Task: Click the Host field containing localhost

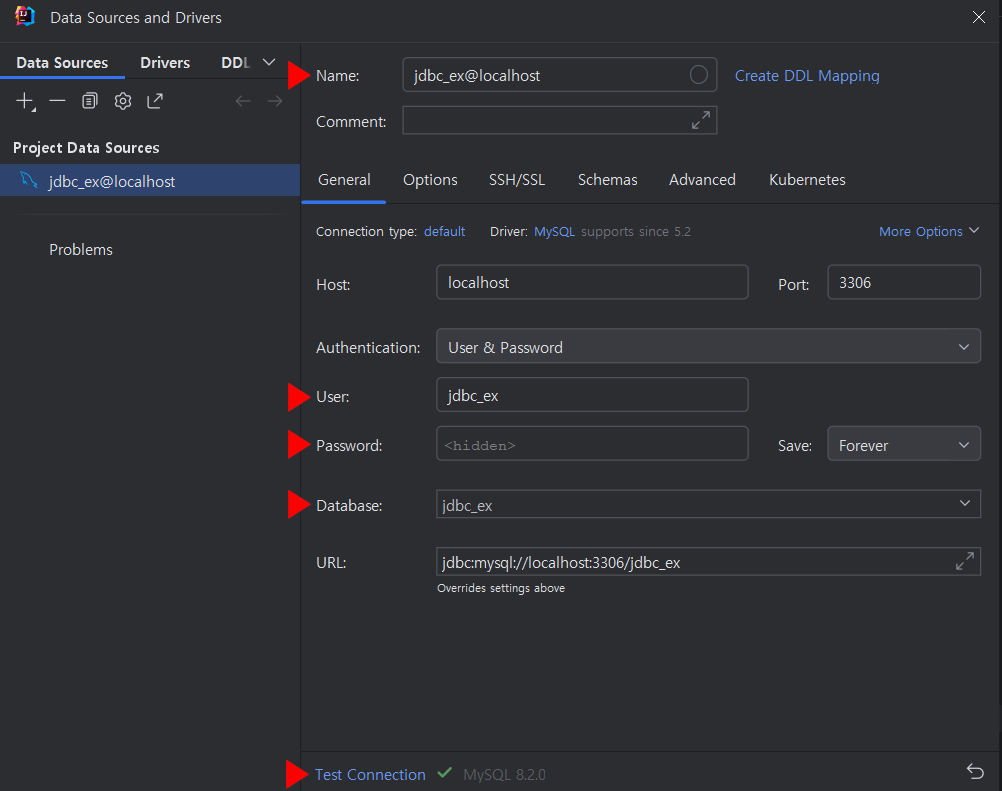Action: (x=592, y=282)
